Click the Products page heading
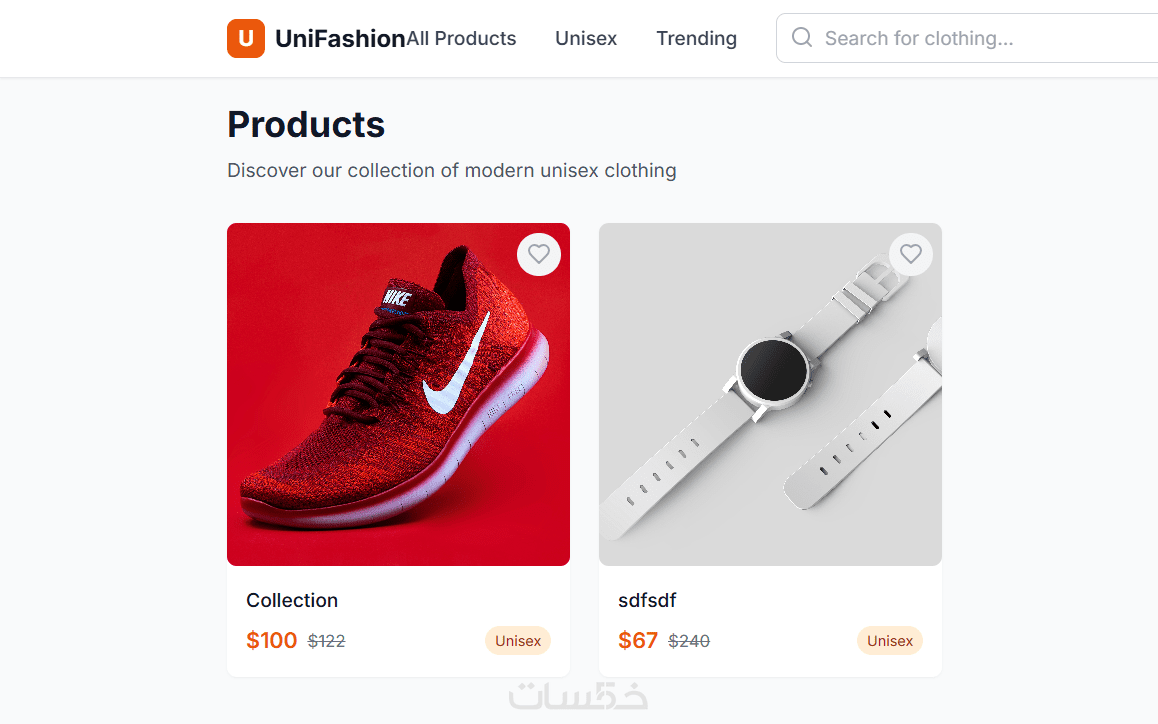The image size is (1158, 724). pyautogui.click(x=306, y=124)
